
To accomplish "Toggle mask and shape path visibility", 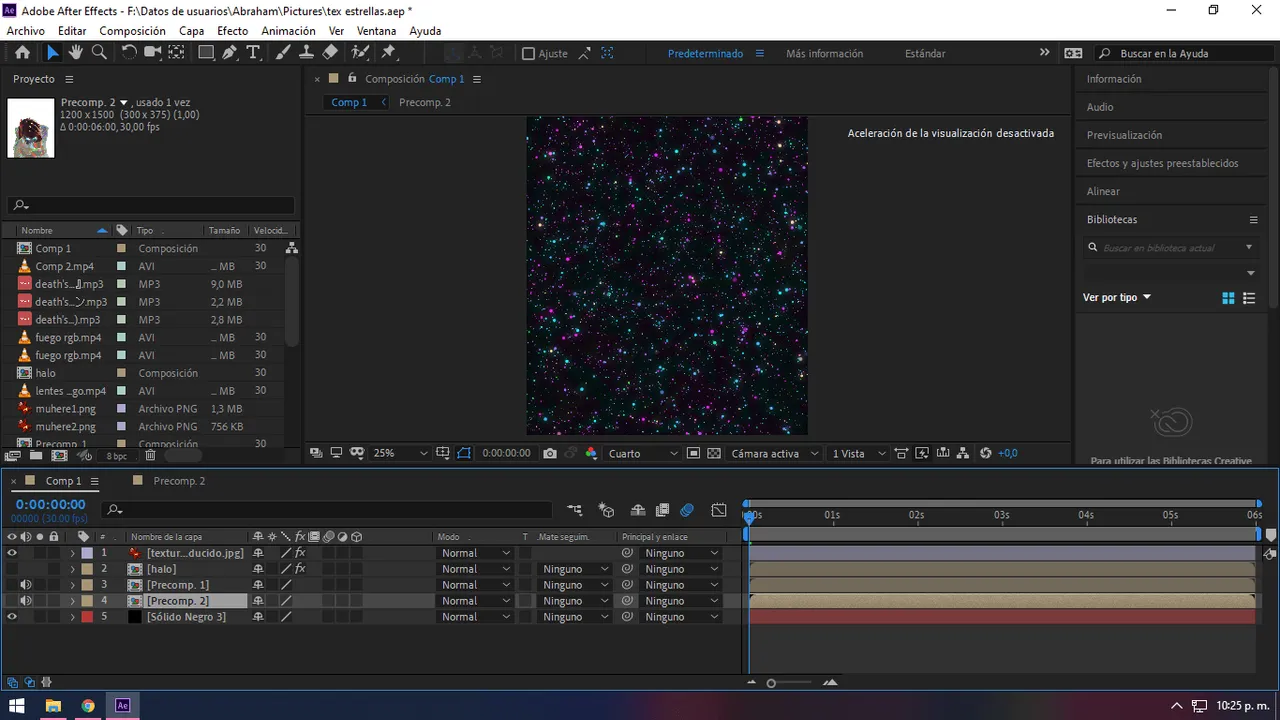I will point(464,453).
